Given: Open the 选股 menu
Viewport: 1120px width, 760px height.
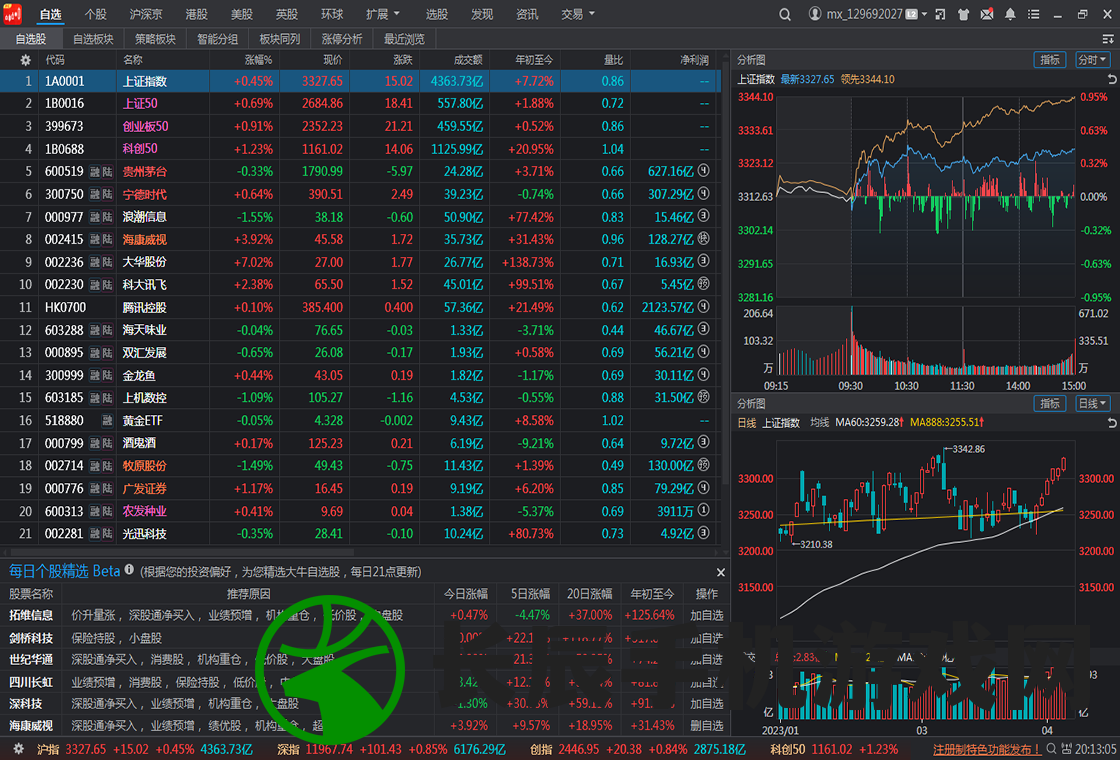Looking at the screenshot, I should tap(437, 14).
